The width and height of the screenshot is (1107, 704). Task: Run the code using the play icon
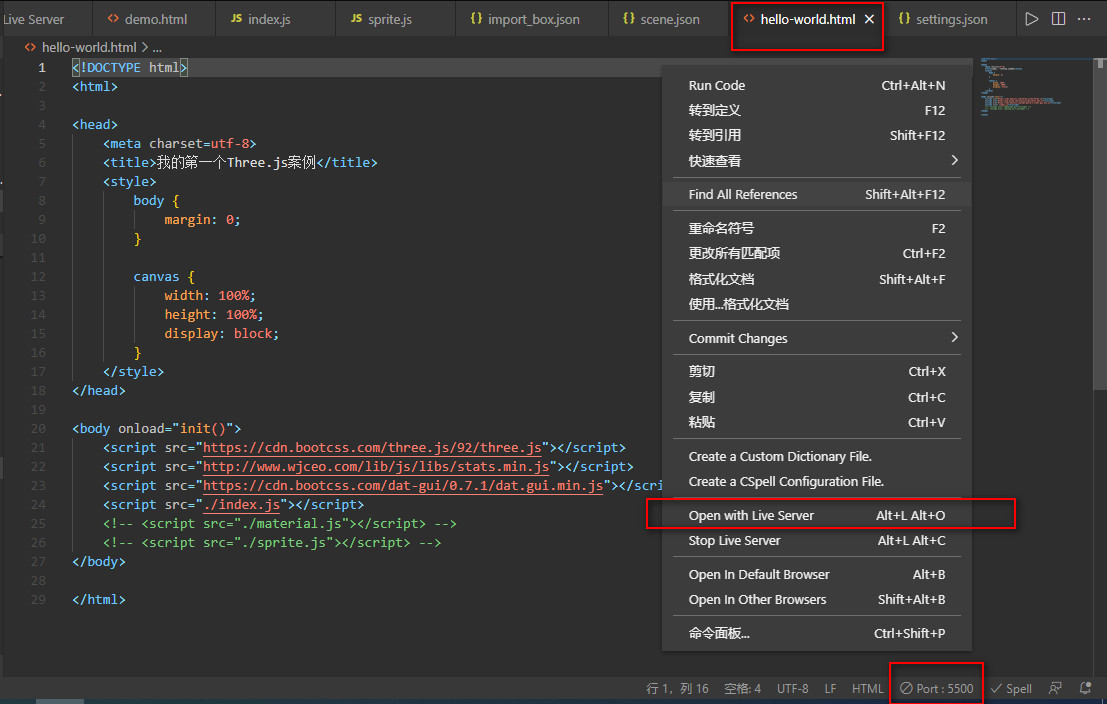(x=1031, y=17)
